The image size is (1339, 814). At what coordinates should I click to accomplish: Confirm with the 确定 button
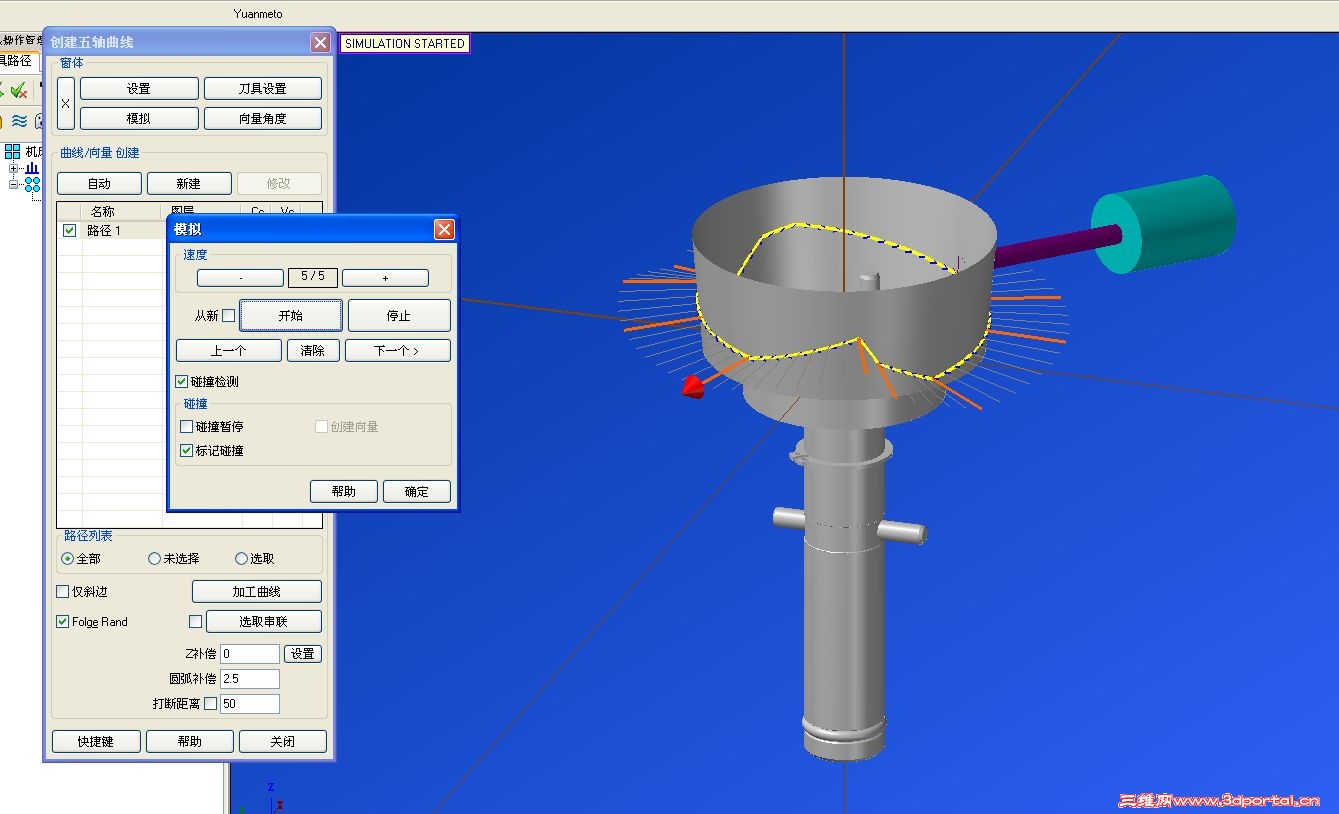[417, 491]
